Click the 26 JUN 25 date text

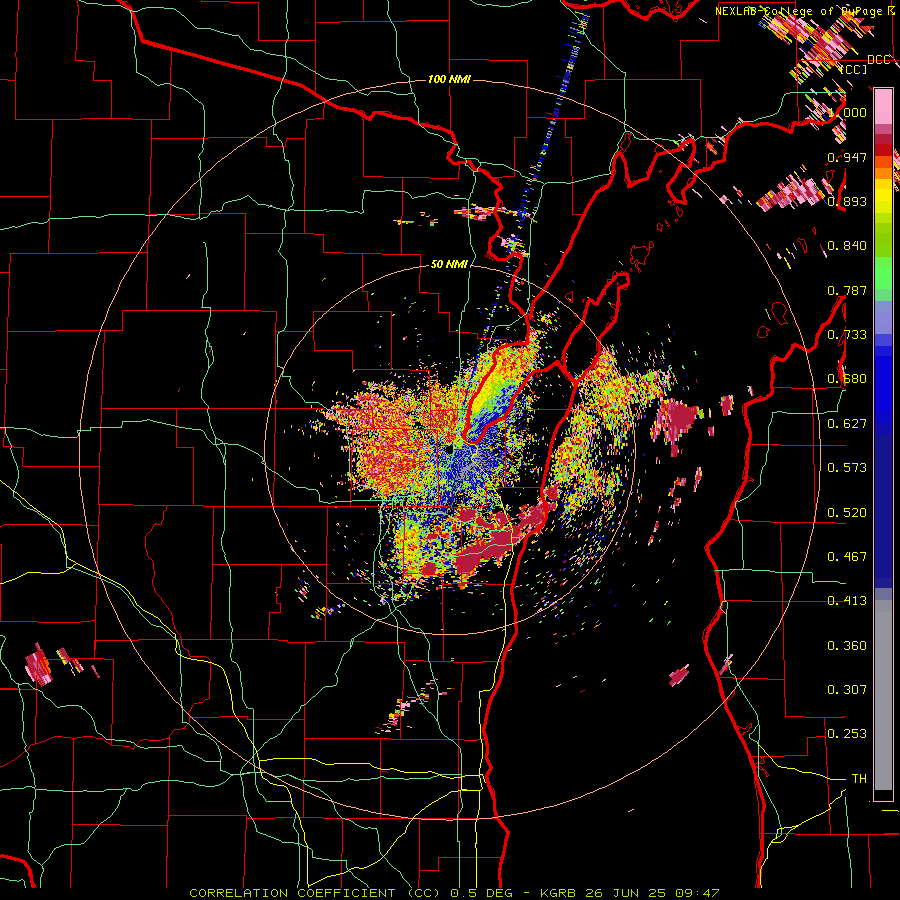[626, 893]
